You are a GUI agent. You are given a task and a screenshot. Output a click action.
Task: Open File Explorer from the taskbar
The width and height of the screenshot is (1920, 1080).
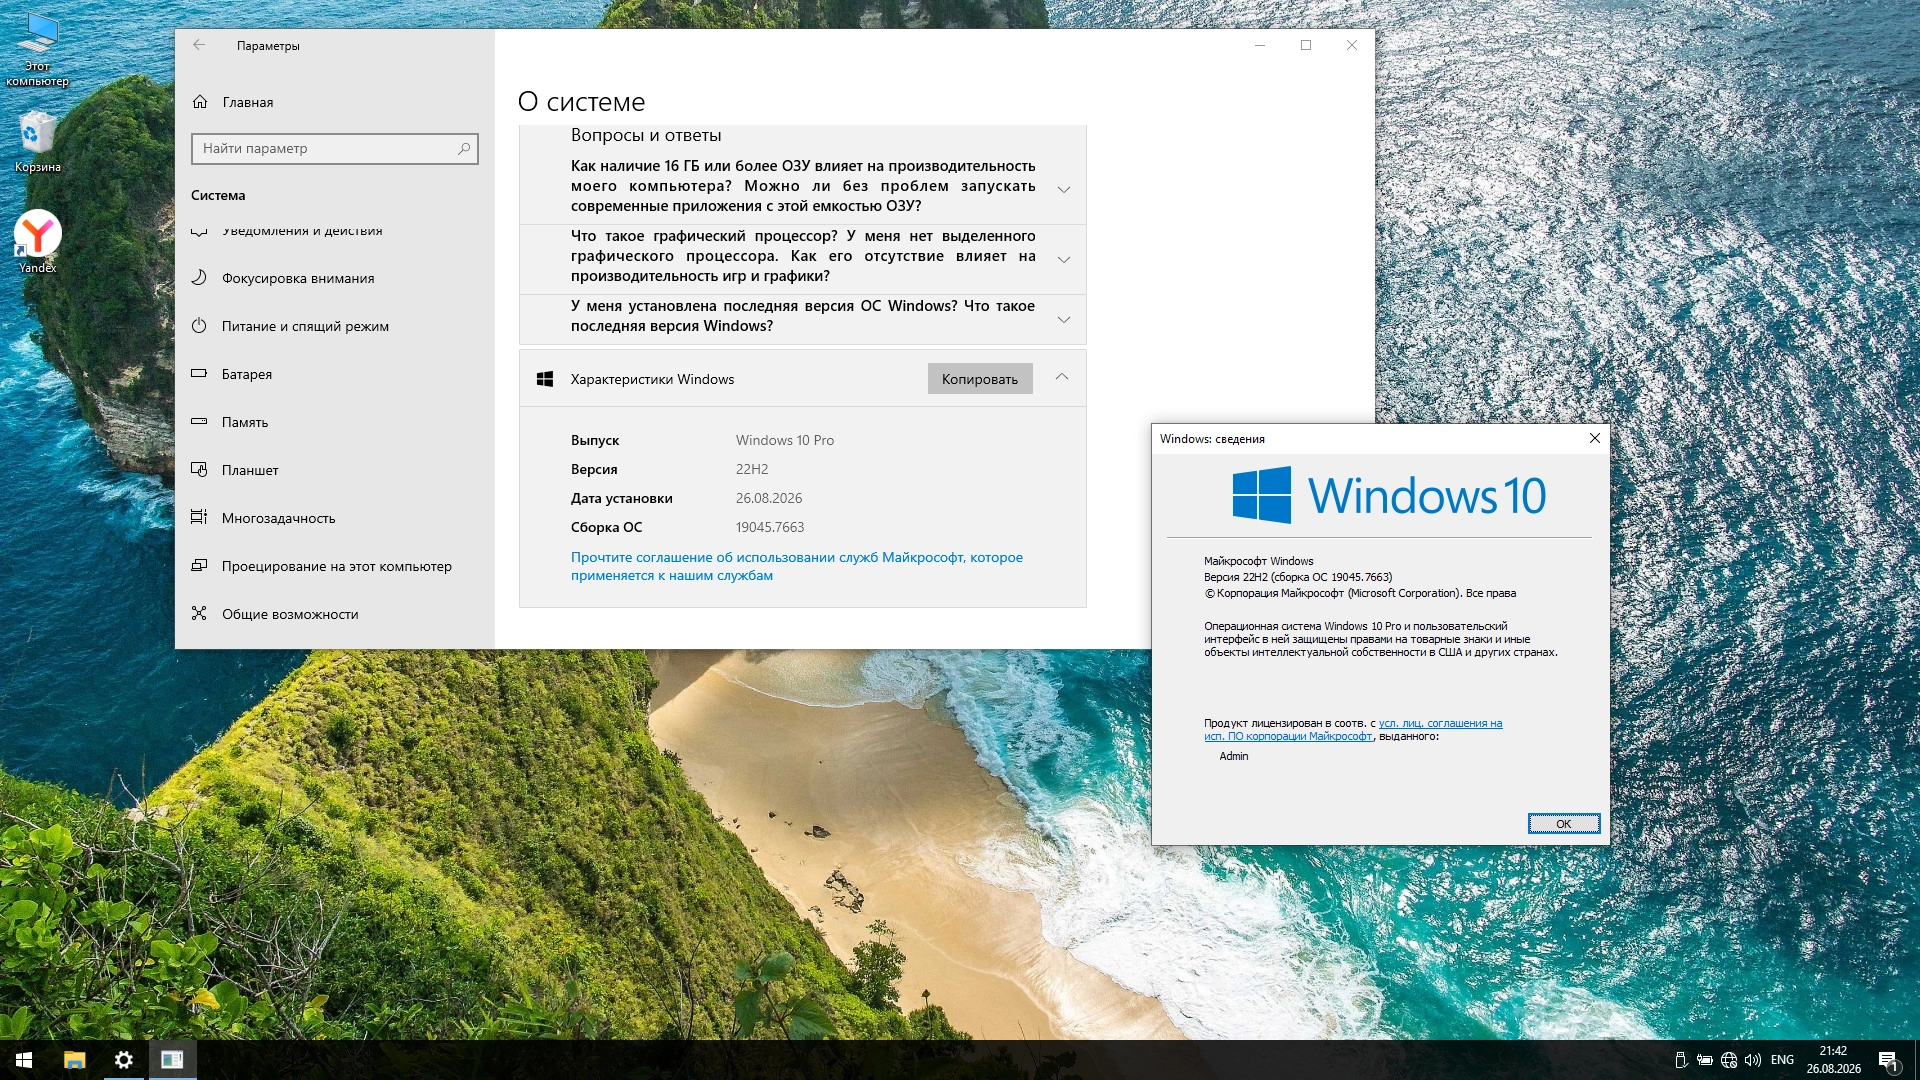(75, 1060)
